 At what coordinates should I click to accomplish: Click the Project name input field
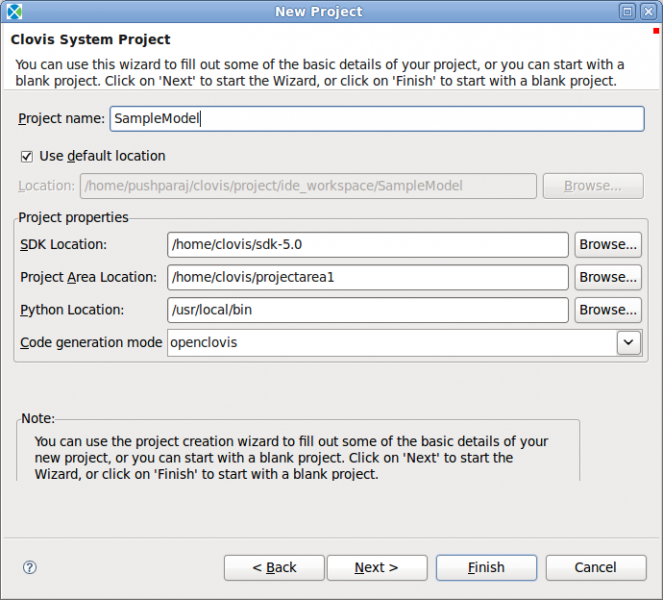click(x=377, y=119)
